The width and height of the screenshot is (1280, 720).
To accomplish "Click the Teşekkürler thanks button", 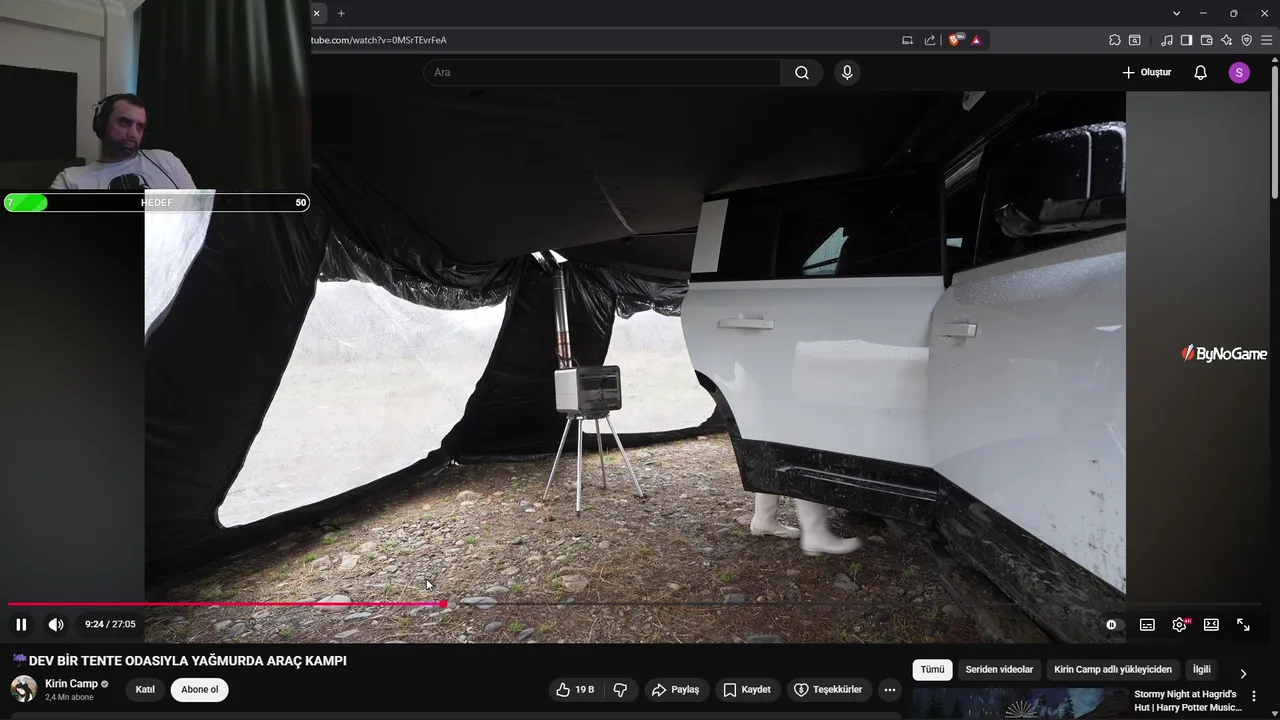I will [828, 689].
